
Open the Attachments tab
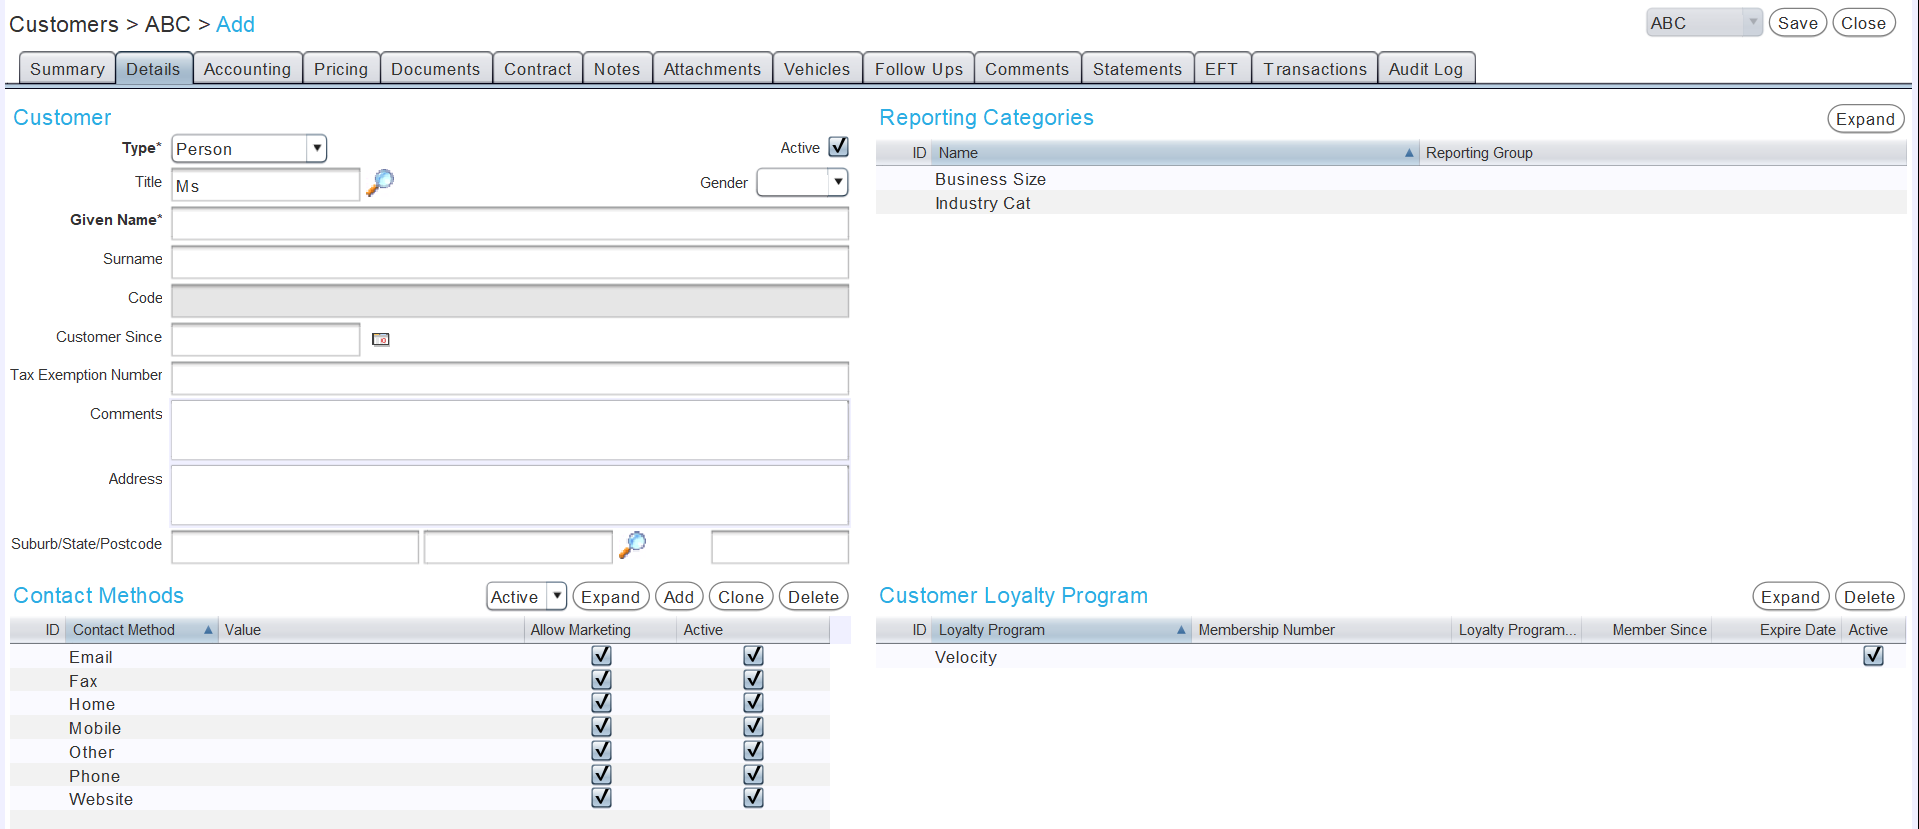(712, 69)
